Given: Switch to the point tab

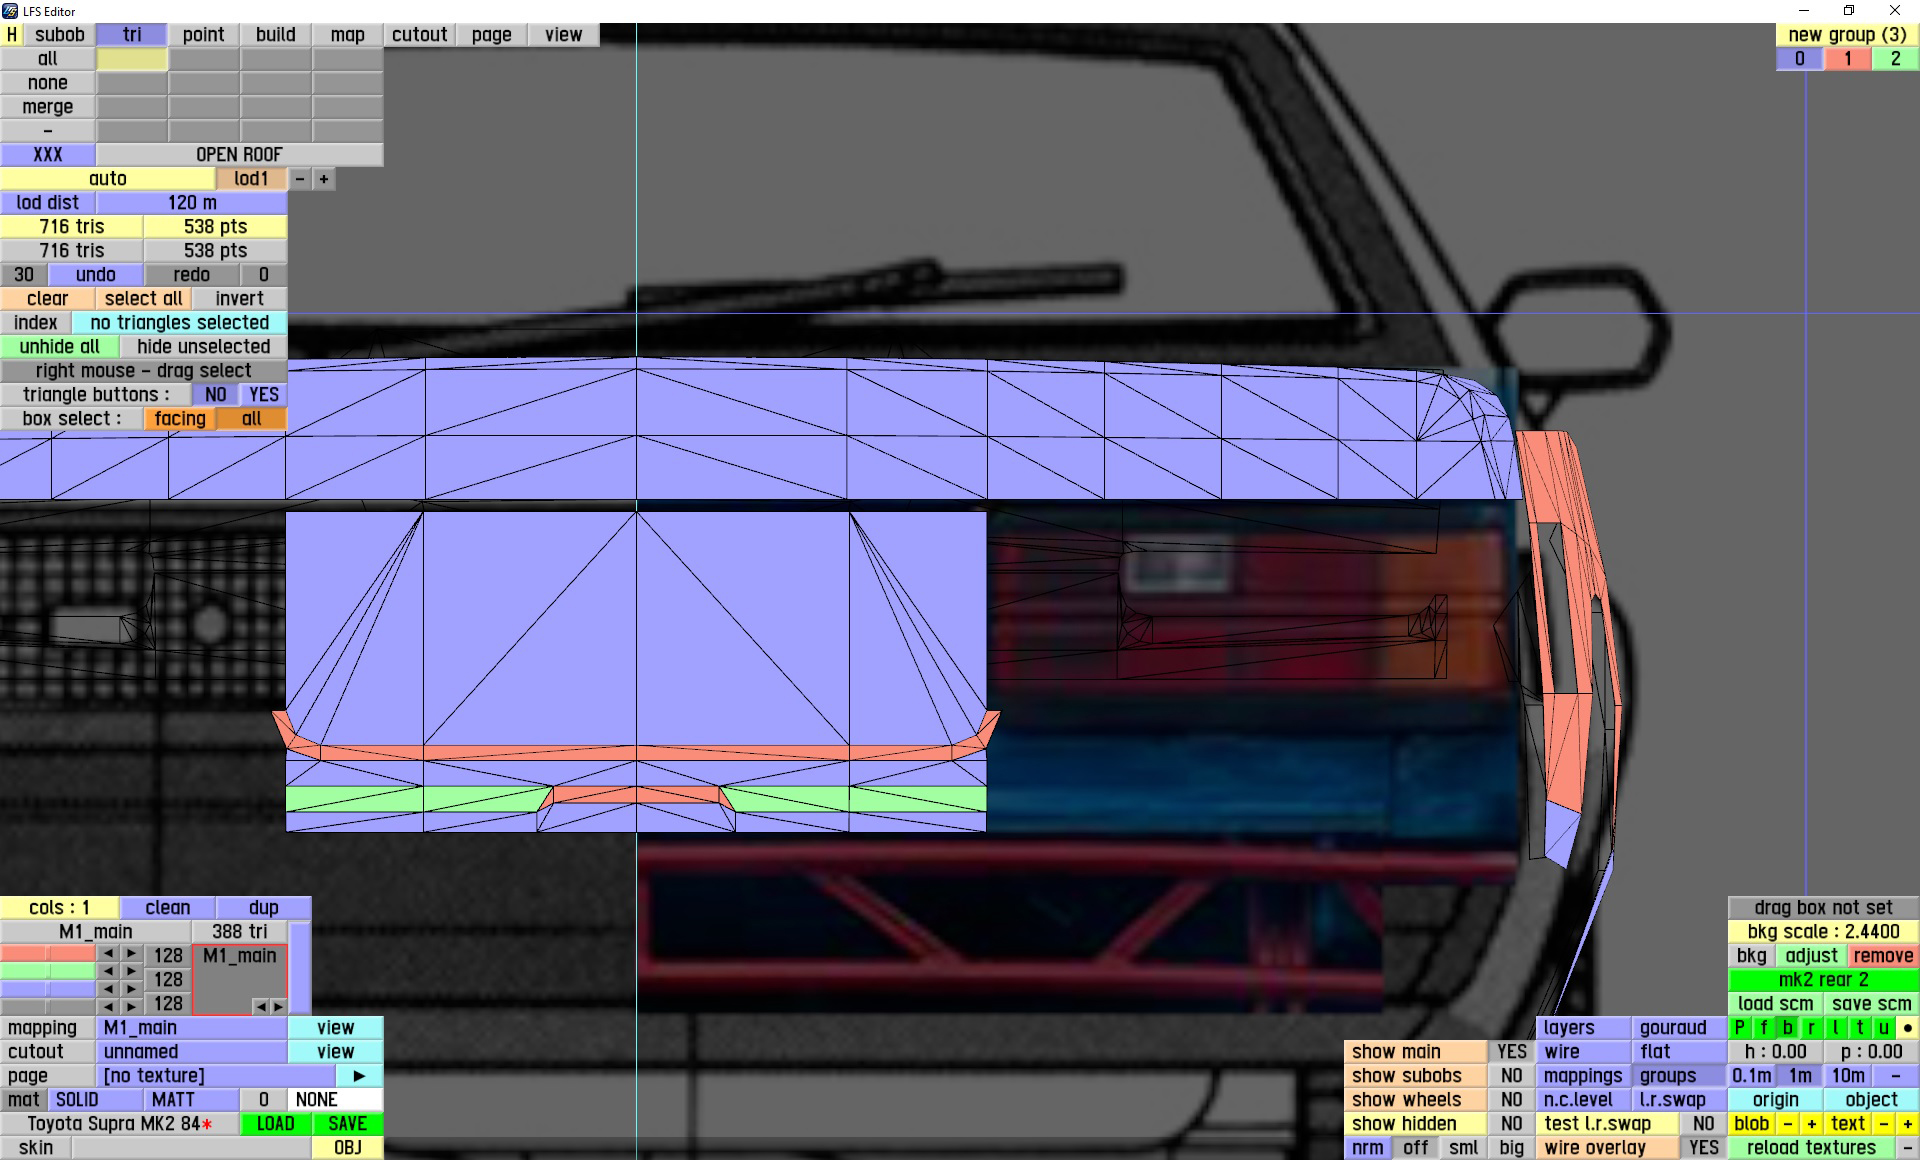Looking at the screenshot, I should coord(203,34).
